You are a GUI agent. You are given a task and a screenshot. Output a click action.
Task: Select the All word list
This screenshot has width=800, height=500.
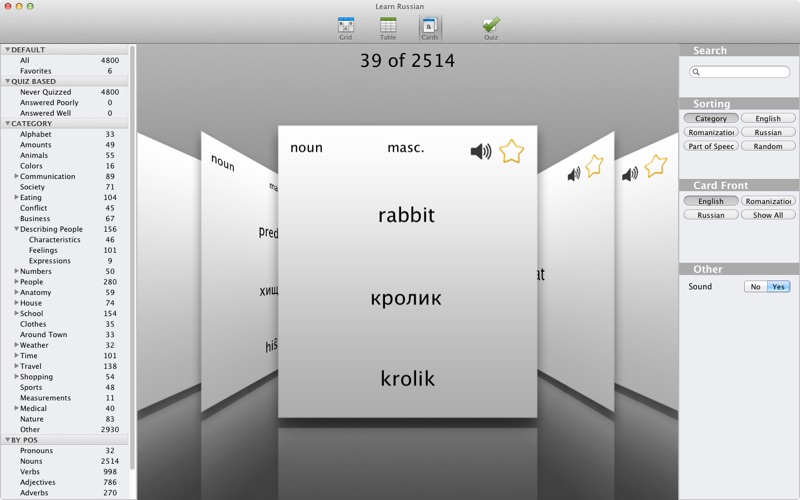65,60
